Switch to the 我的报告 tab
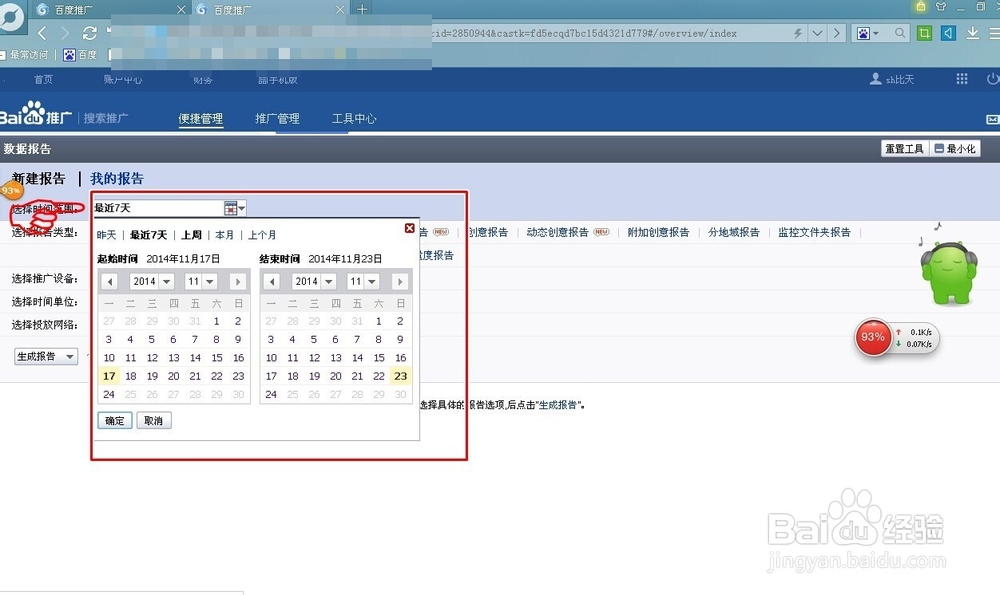Viewport: 1000px width, 595px height. 117,179
